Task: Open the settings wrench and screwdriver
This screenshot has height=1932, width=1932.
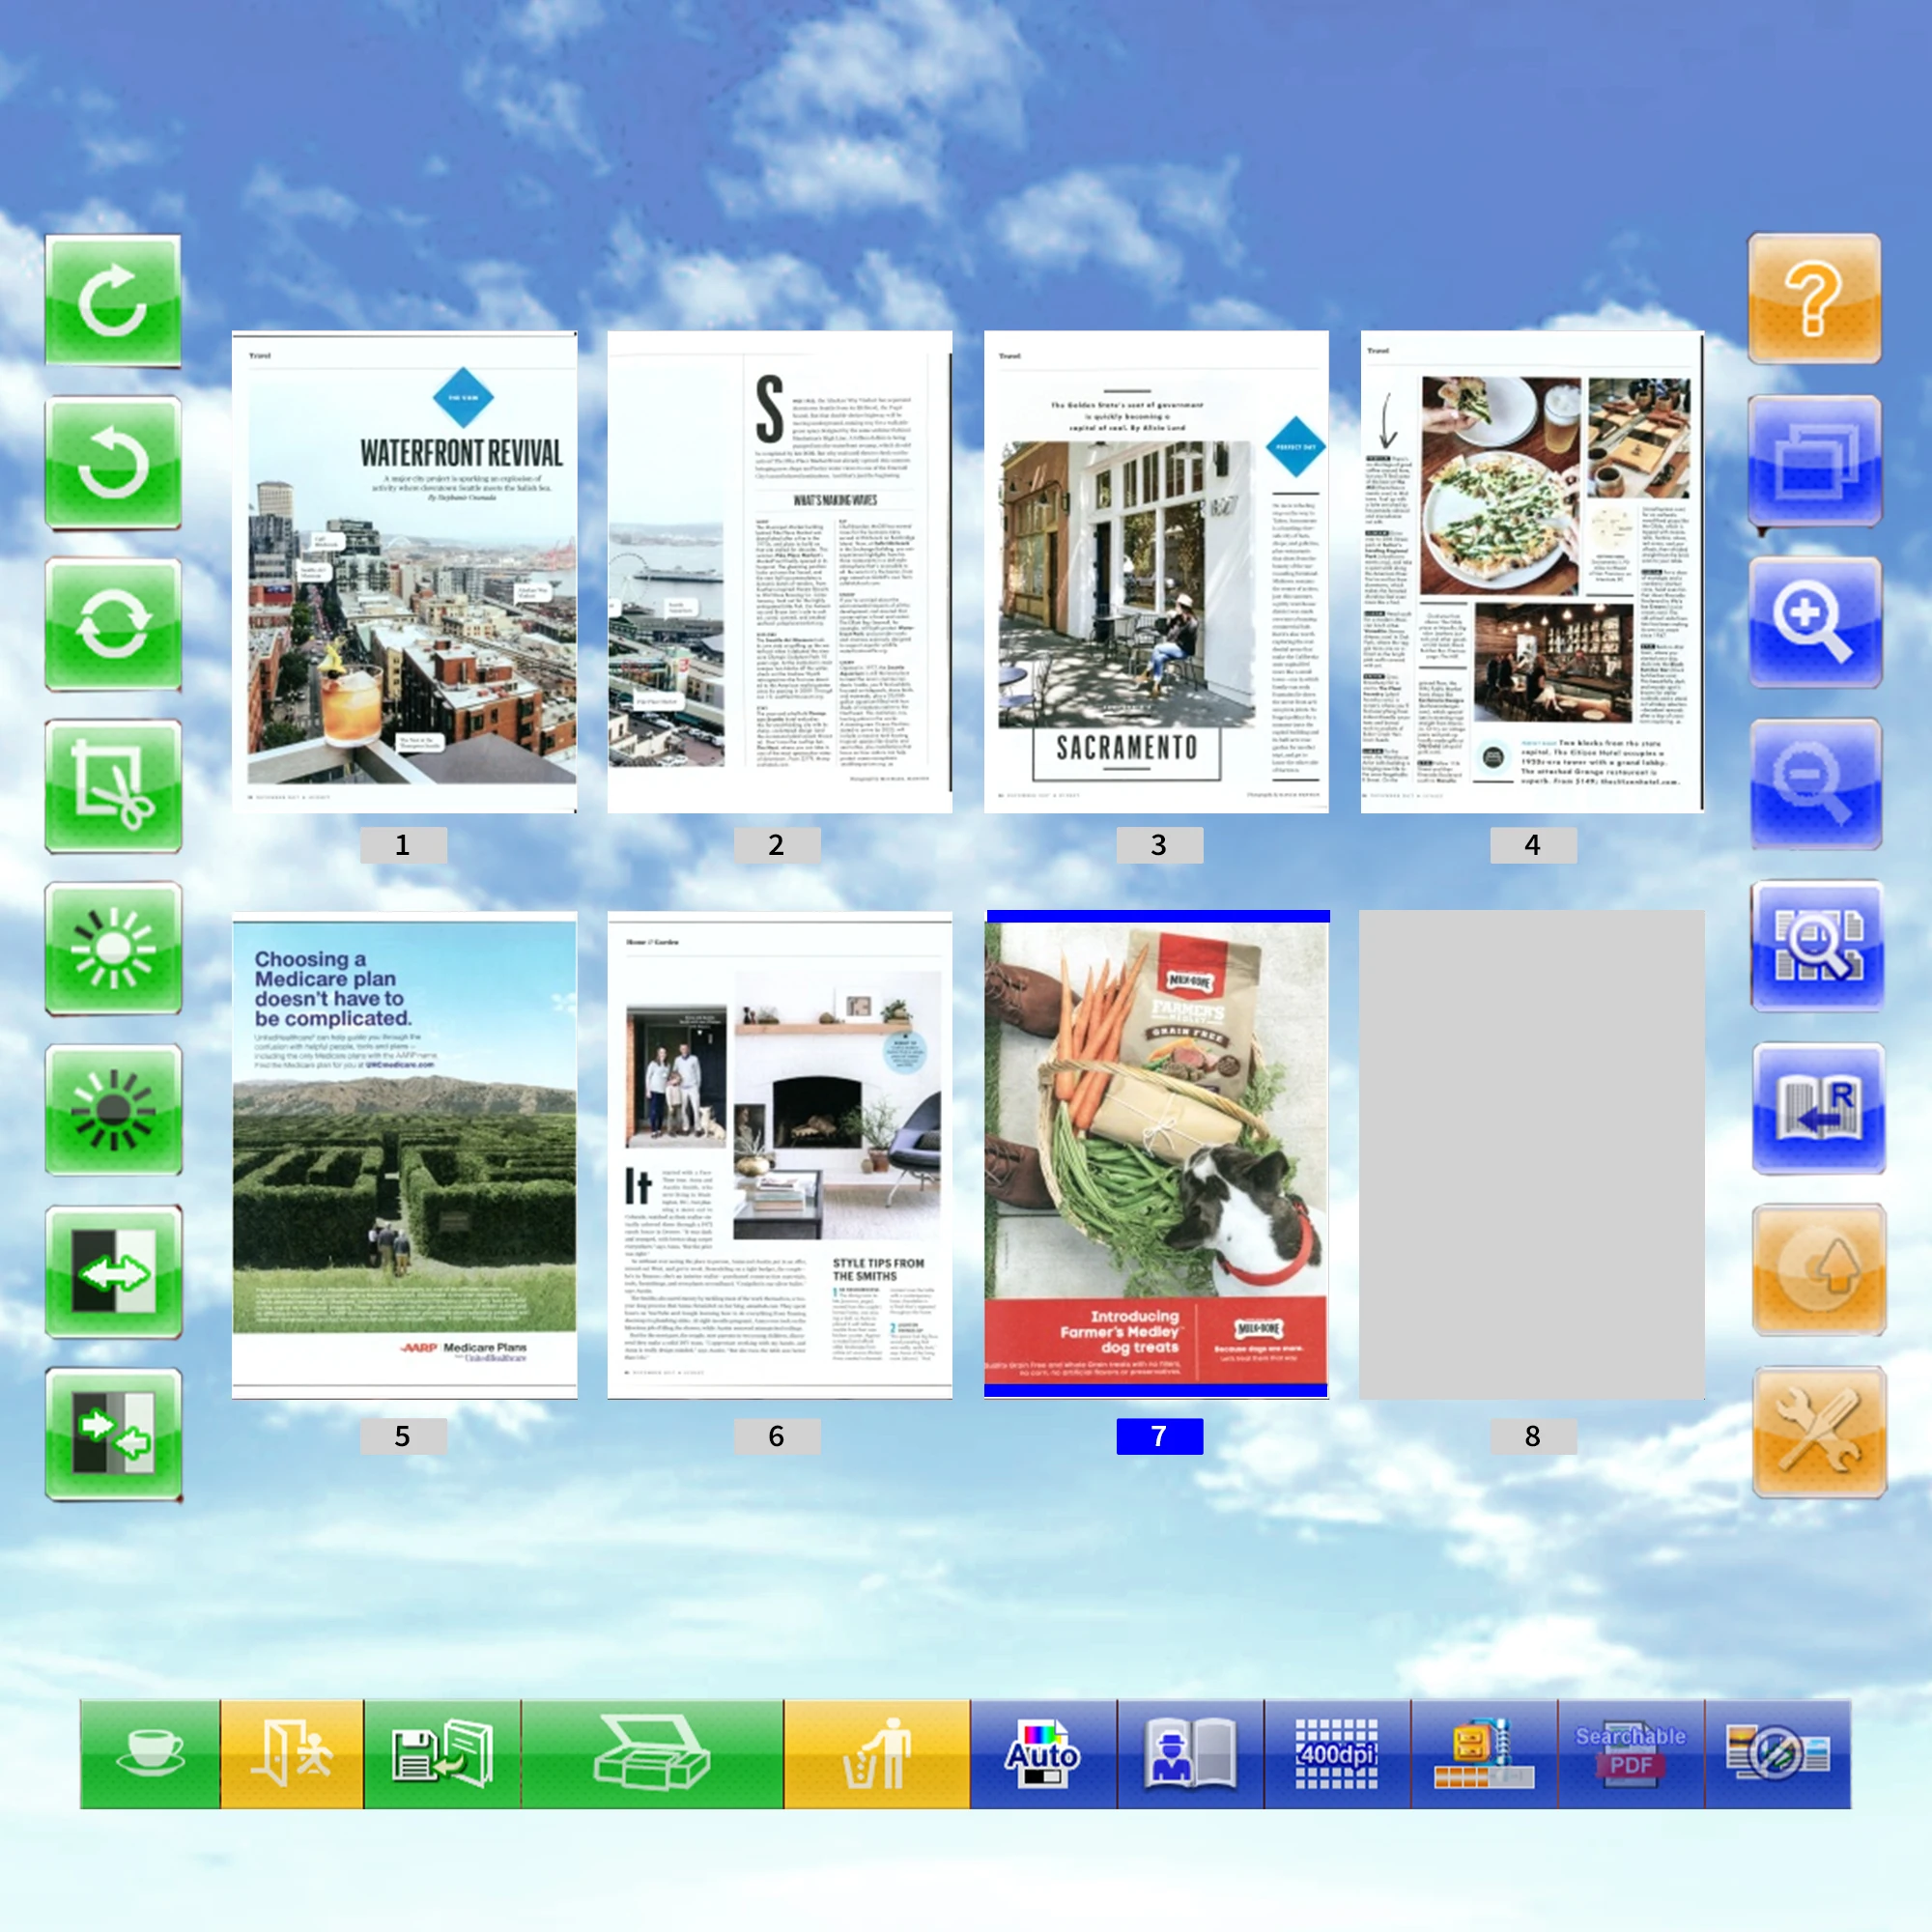Action: coord(1818,1432)
